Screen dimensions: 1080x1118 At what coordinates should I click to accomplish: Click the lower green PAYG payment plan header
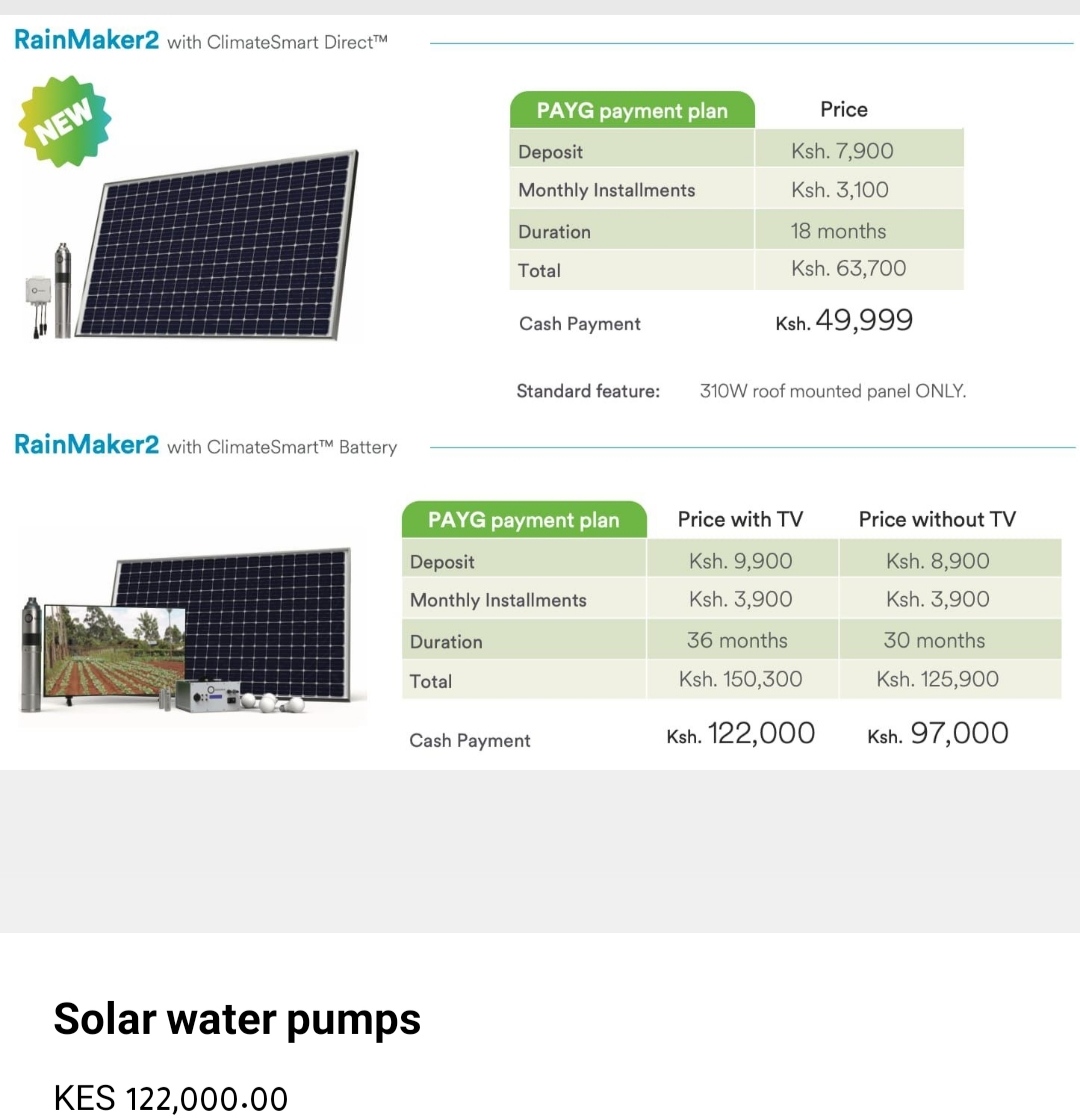[524, 520]
